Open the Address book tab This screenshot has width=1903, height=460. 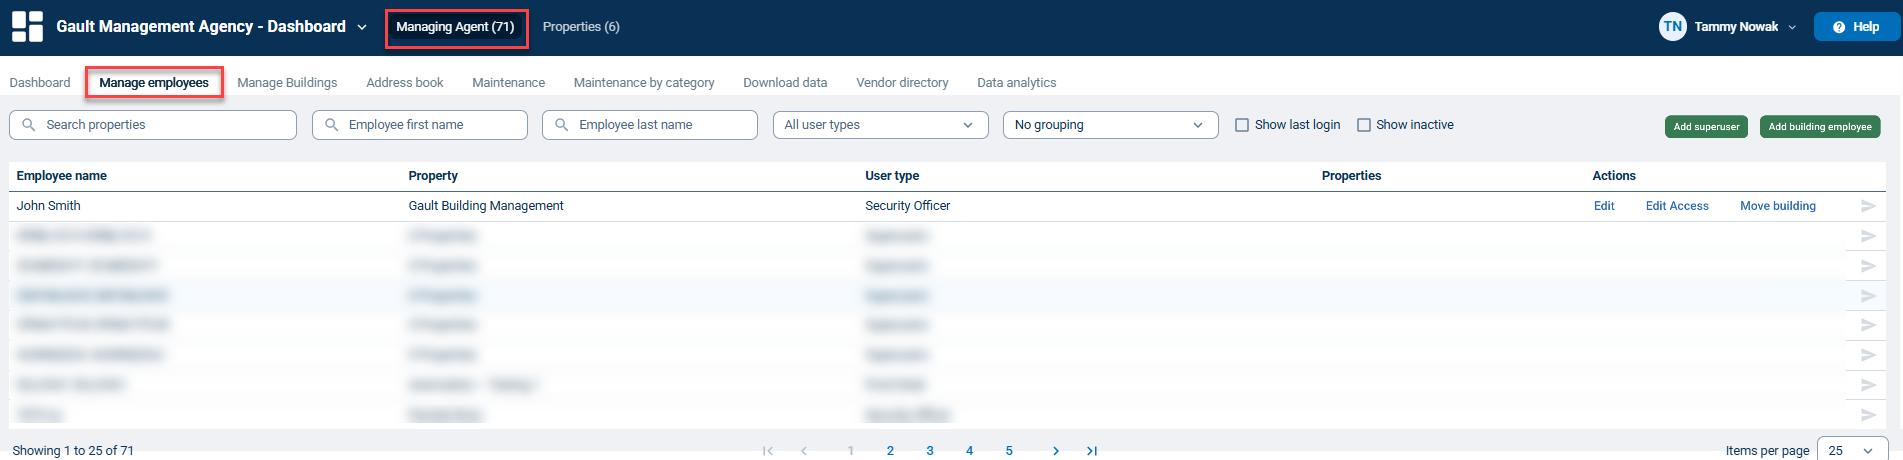[x=405, y=83]
